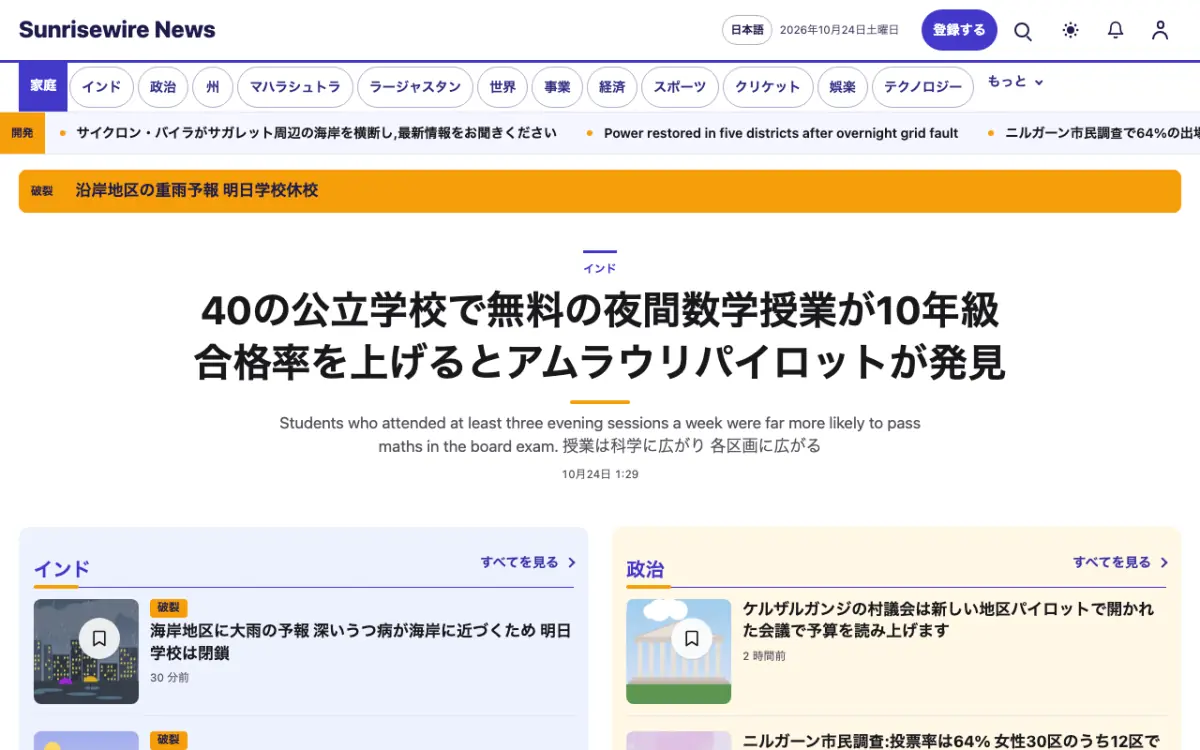
Task: Select the スポーツ navigation tab
Action: [680, 87]
